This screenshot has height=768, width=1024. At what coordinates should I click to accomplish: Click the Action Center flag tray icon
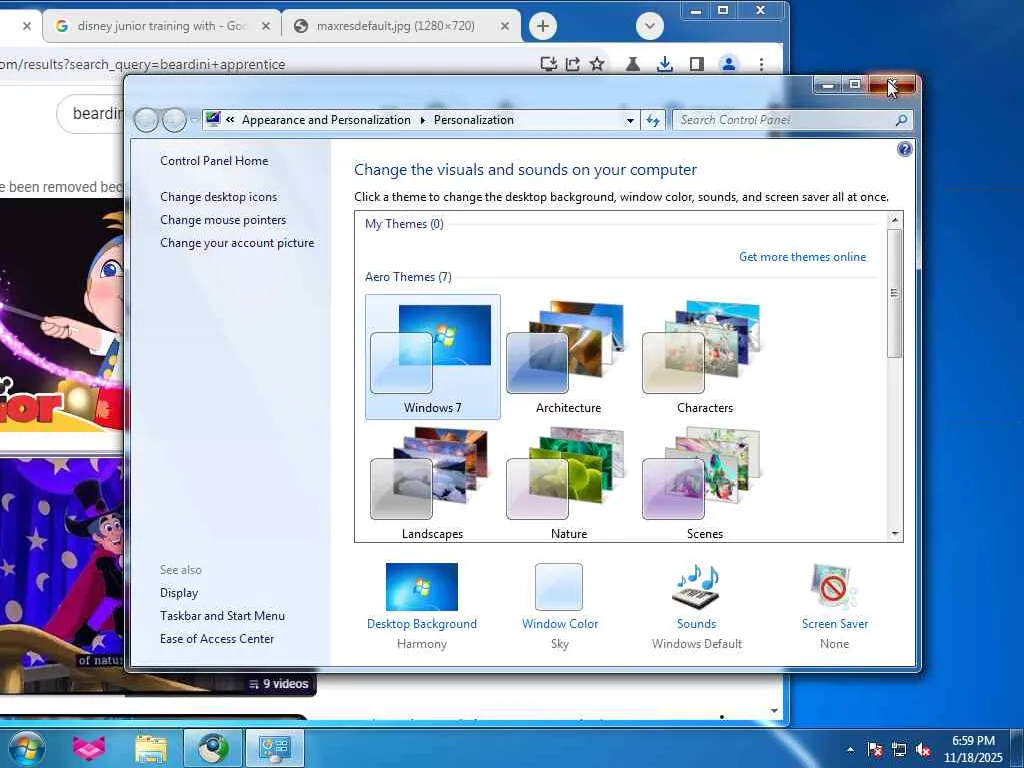pos(875,749)
